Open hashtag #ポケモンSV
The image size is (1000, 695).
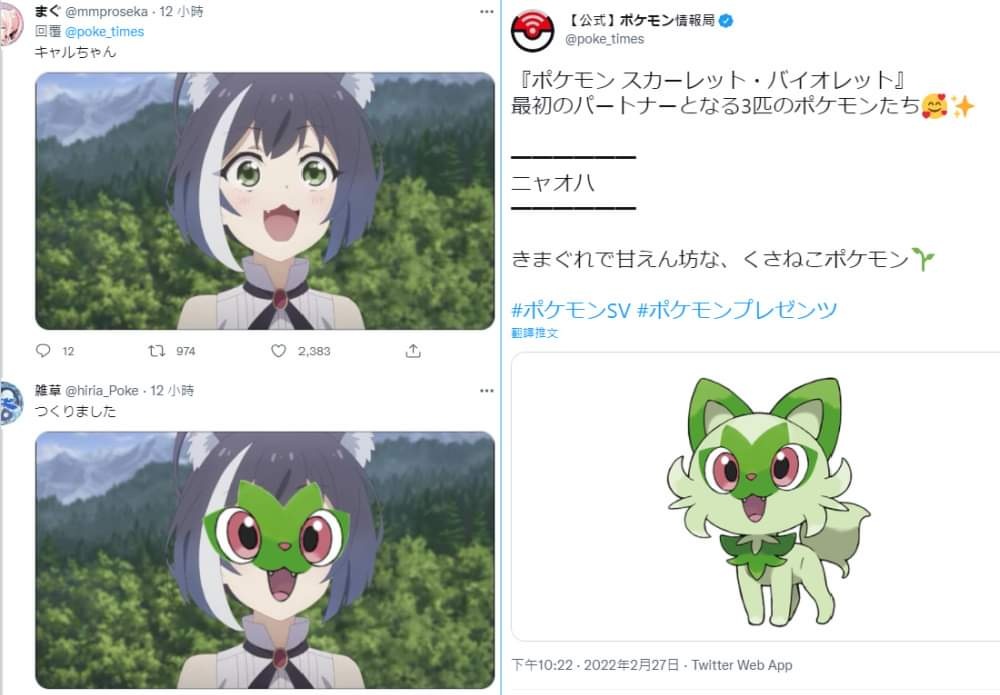coord(571,310)
